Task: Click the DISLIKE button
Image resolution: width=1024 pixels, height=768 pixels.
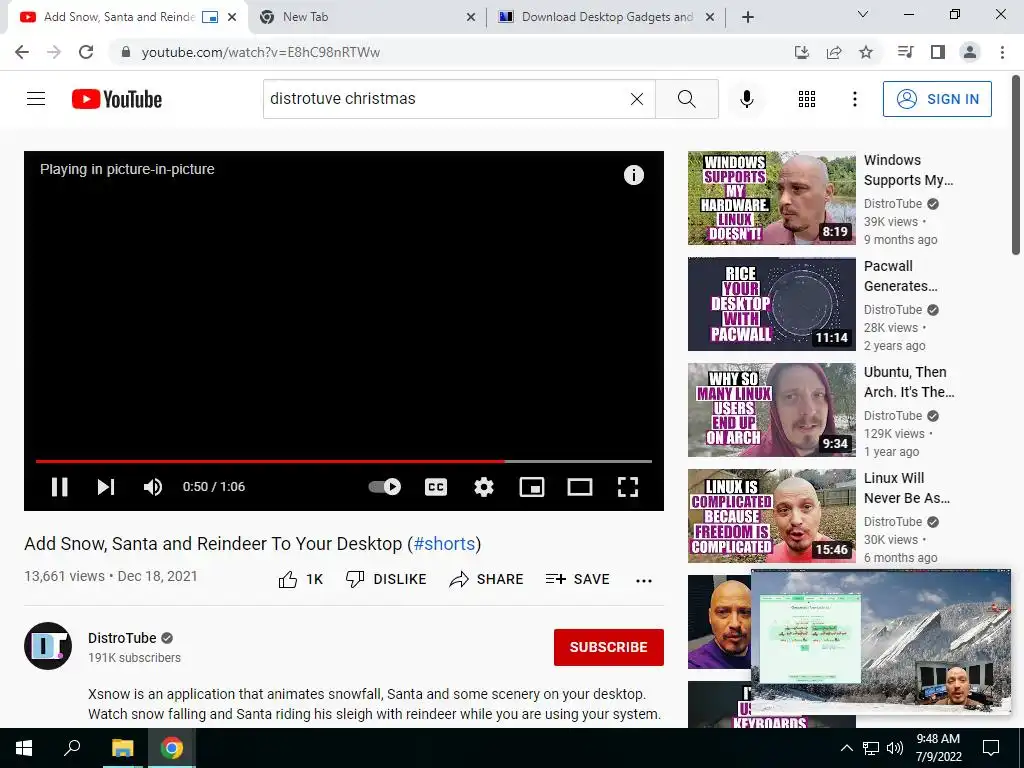Action: (386, 579)
